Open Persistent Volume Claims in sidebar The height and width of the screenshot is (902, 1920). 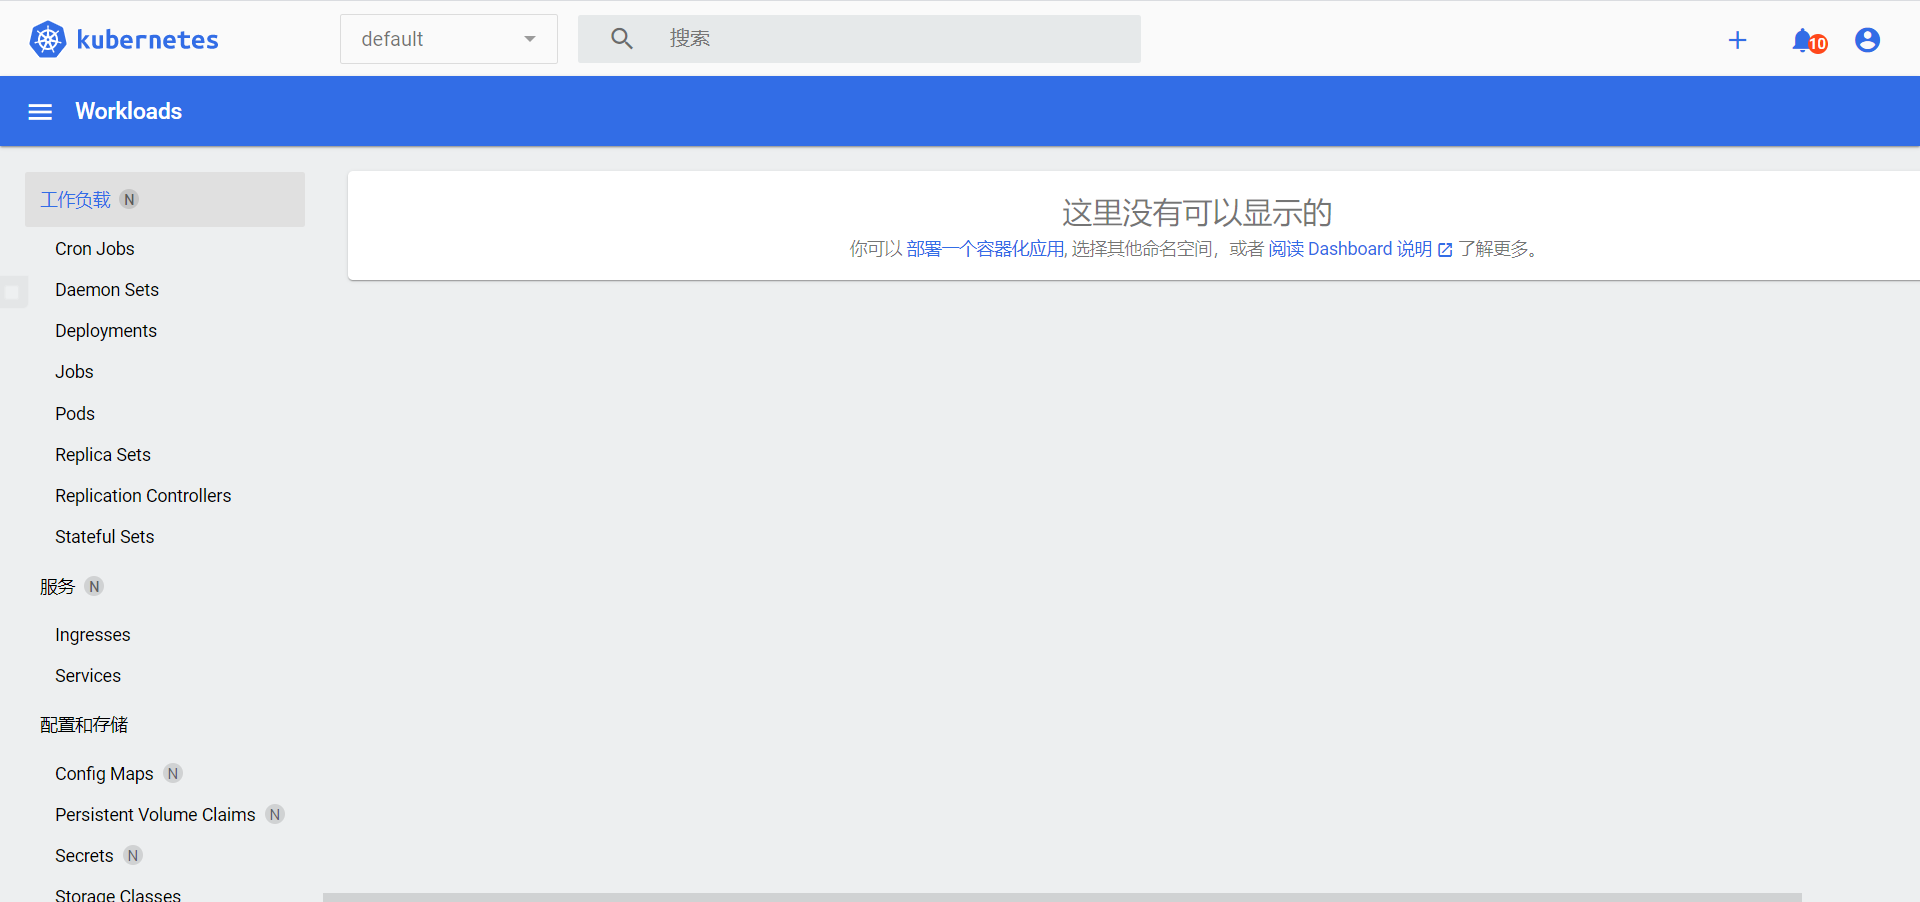[x=155, y=815]
